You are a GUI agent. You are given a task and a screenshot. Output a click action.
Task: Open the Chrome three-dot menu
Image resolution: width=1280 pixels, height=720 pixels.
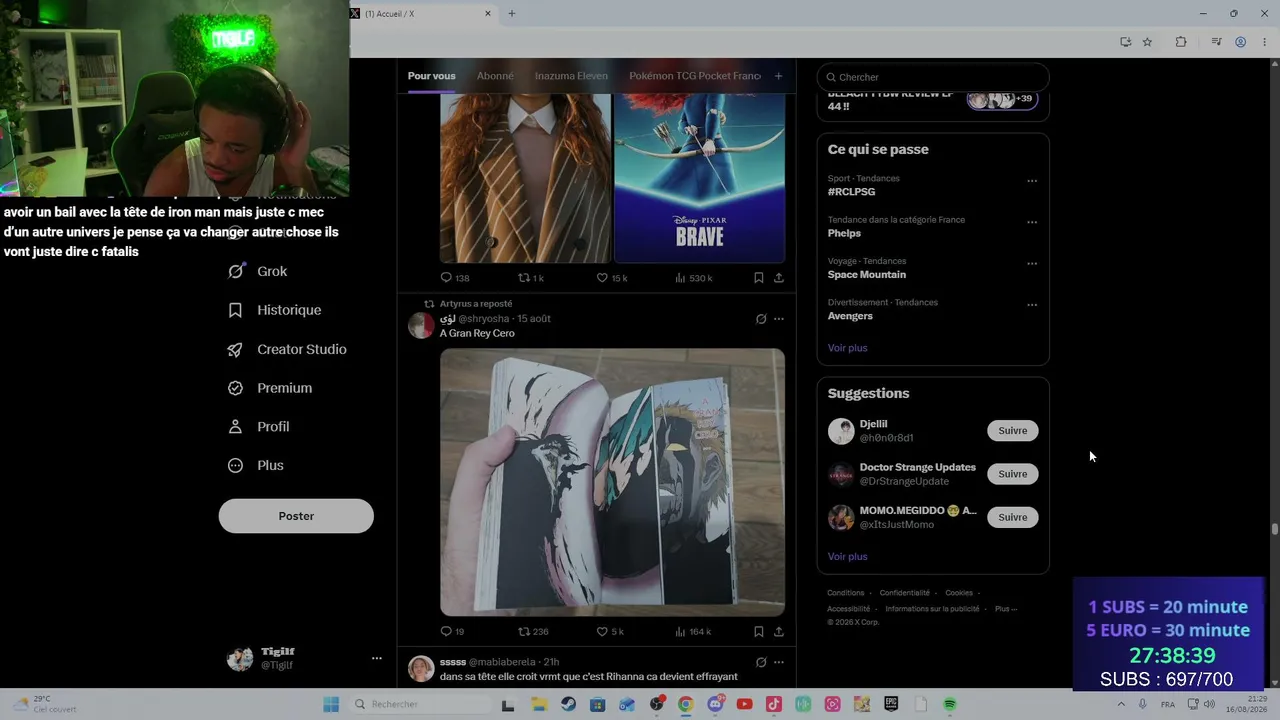pyautogui.click(x=1265, y=42)
